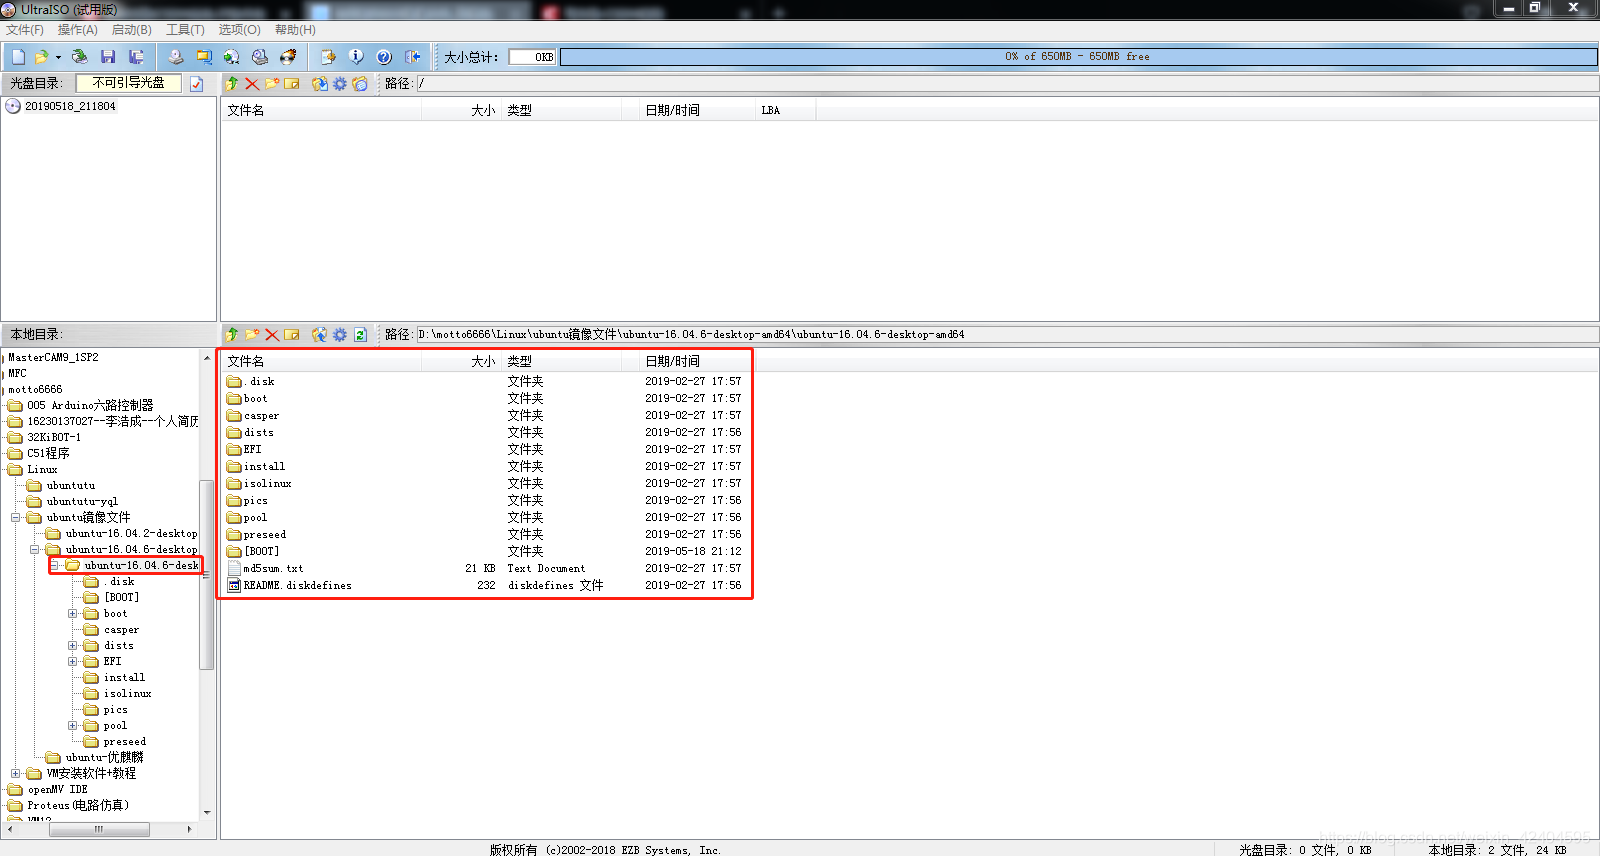Click the disc pane New Folder icon
Screen dimensions: 1600x856
(x=272, y=84)
